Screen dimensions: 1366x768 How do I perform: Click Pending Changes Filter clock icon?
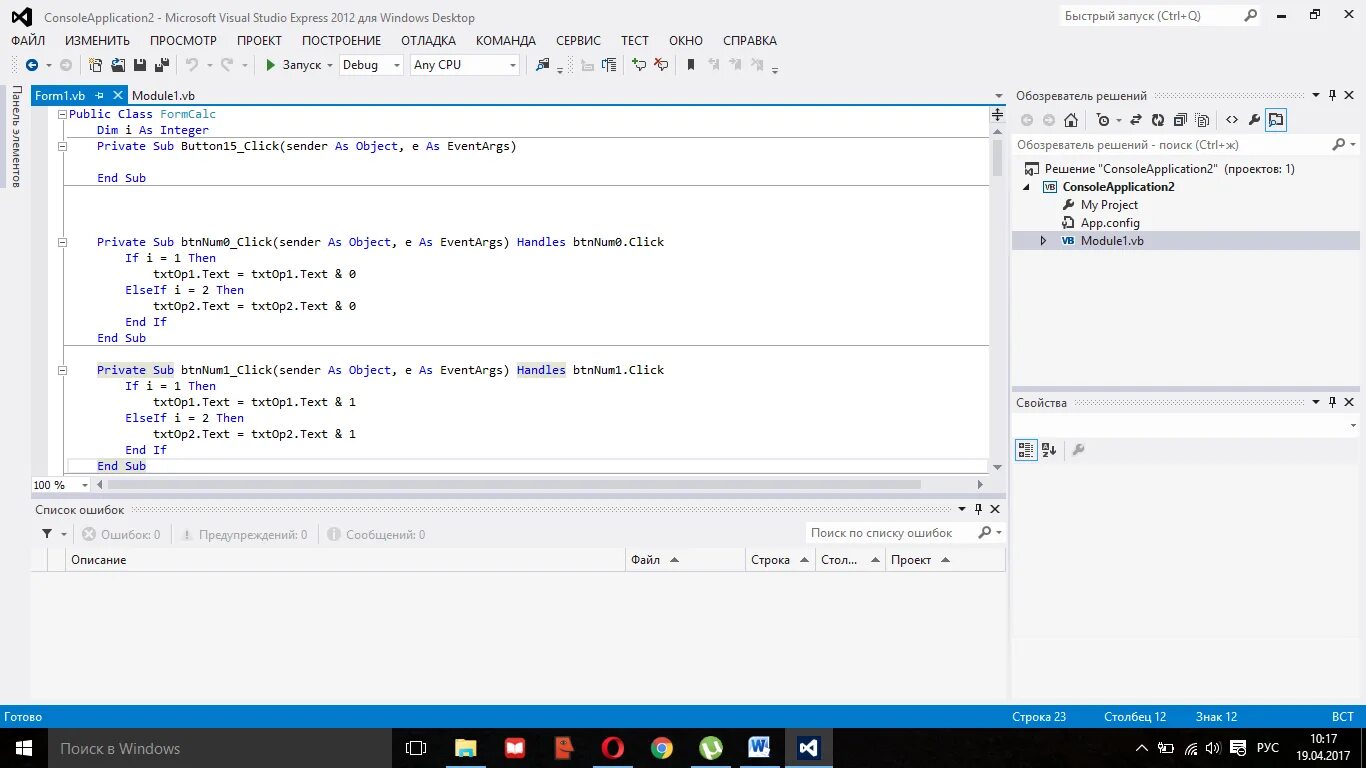(1102, 120)
